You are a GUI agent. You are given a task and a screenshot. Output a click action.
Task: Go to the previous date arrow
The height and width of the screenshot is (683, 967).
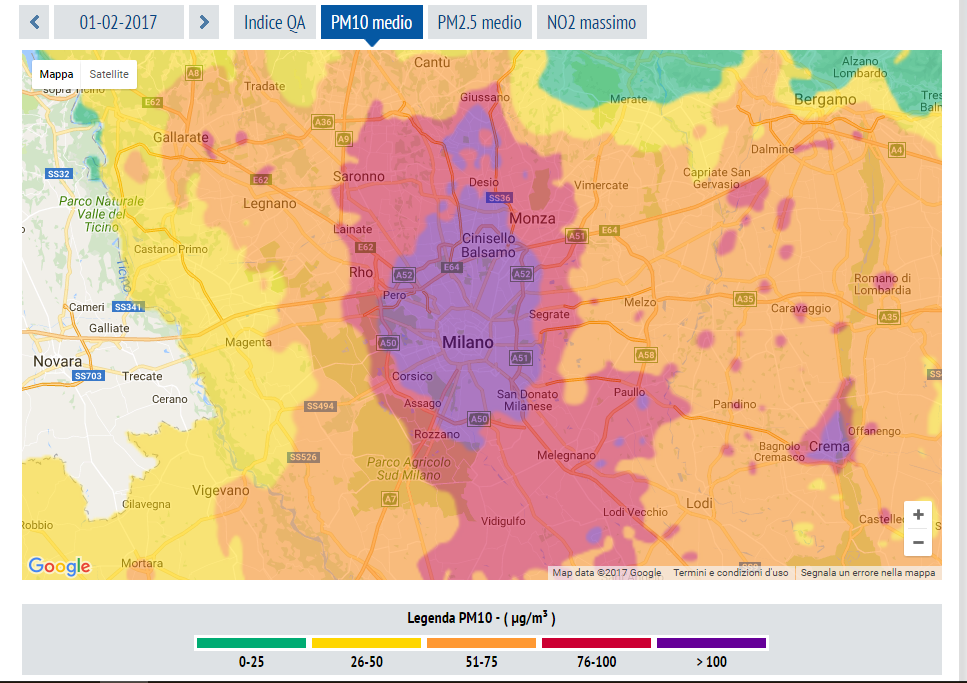coord(35,22)
